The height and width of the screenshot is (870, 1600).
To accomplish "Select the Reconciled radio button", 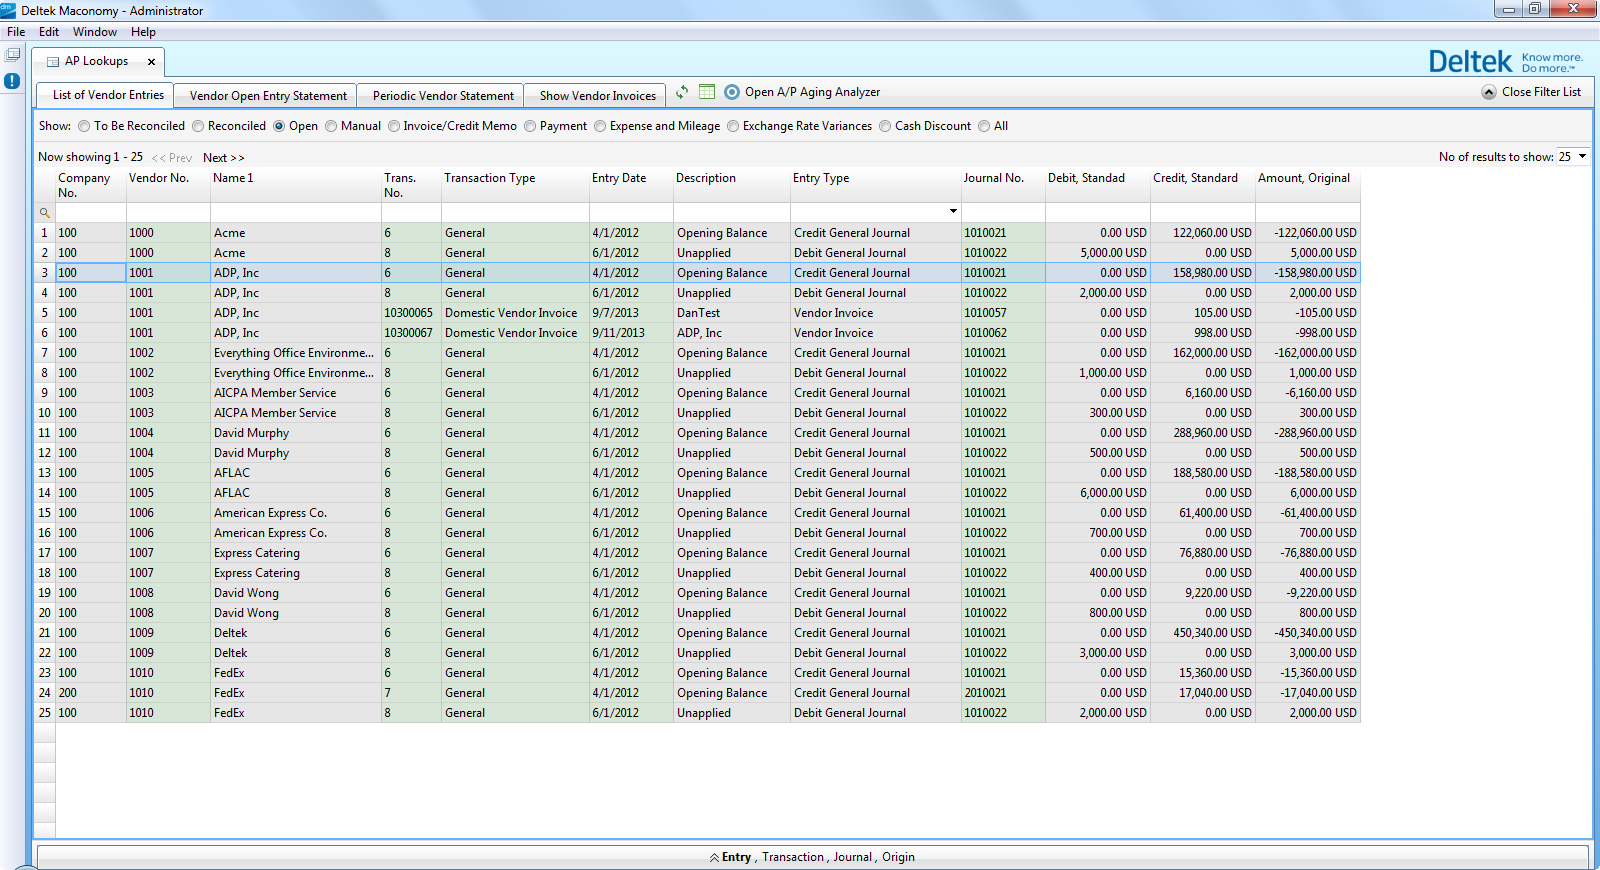I will click(198, 126).
